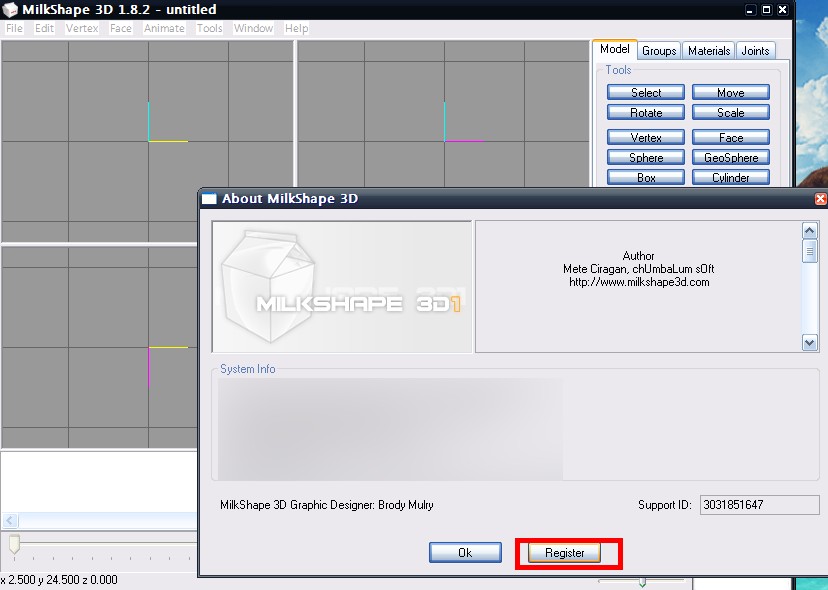Pick the Scale tool
Screen dimensions: 828x590
(730, 113)
